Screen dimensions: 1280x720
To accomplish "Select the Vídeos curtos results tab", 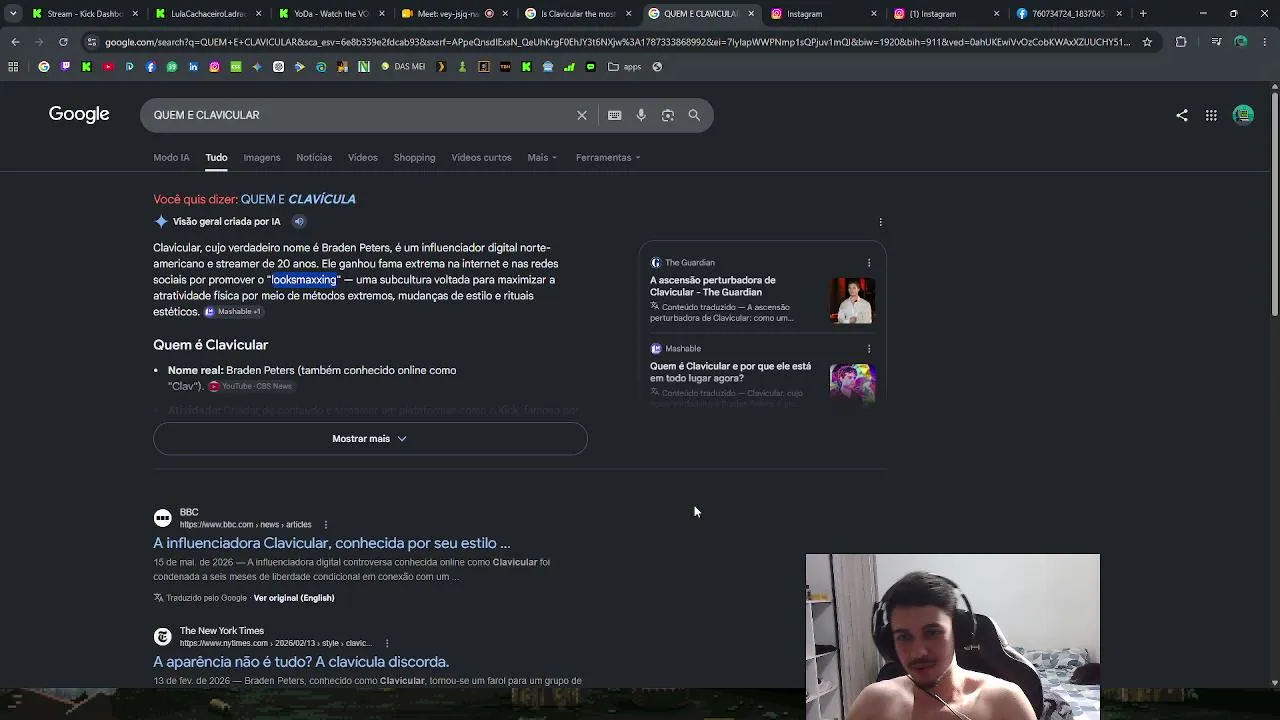I will tap(481, 157).
